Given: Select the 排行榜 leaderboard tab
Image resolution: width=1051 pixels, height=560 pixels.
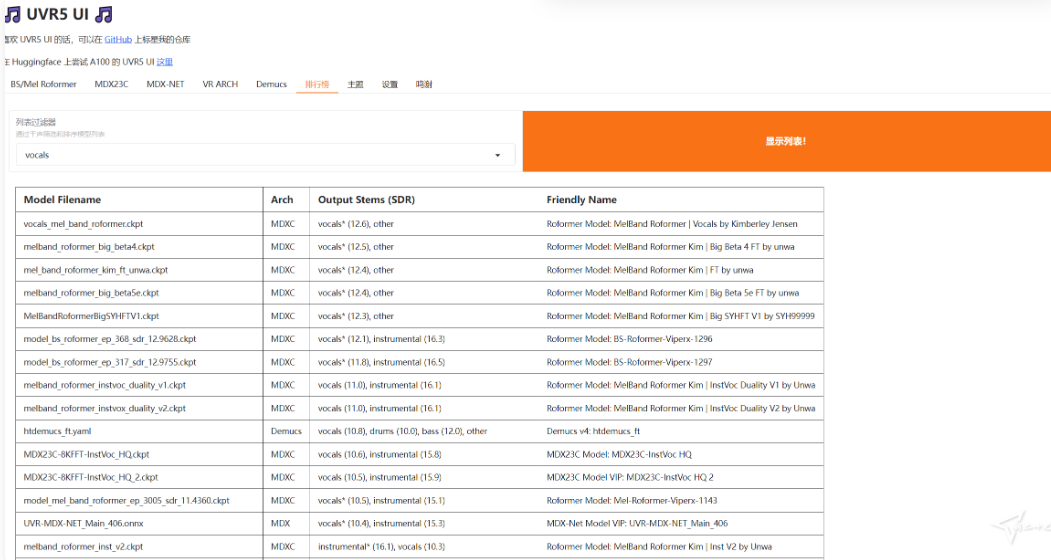Looking at the screenshot, I should (317, 85).
